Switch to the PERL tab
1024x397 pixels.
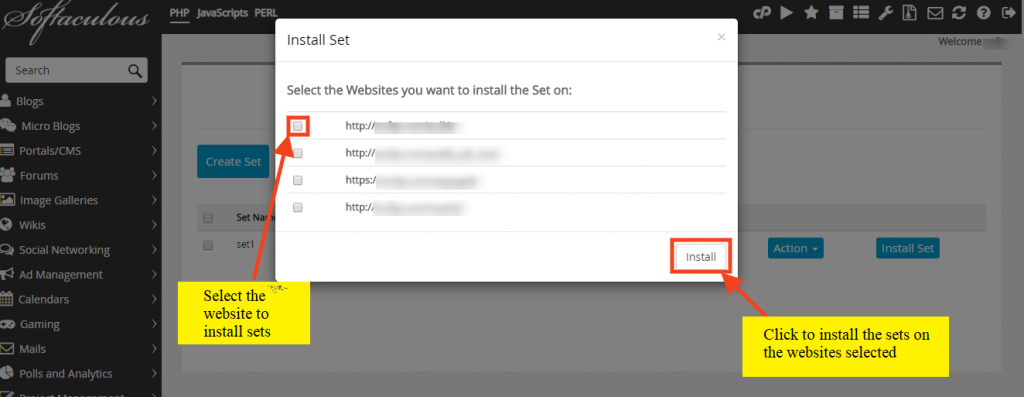(x=266, y=12)
